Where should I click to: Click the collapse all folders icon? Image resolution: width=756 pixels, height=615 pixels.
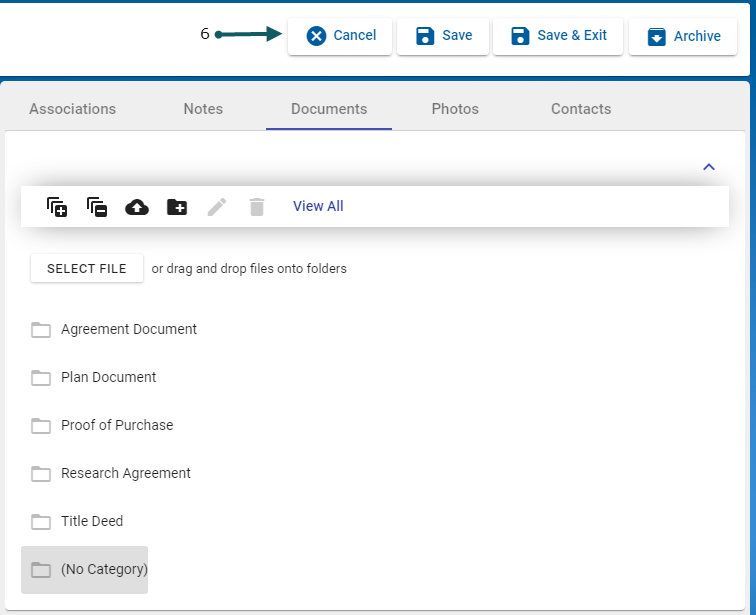pyautogui.click(x=97, y=207)
